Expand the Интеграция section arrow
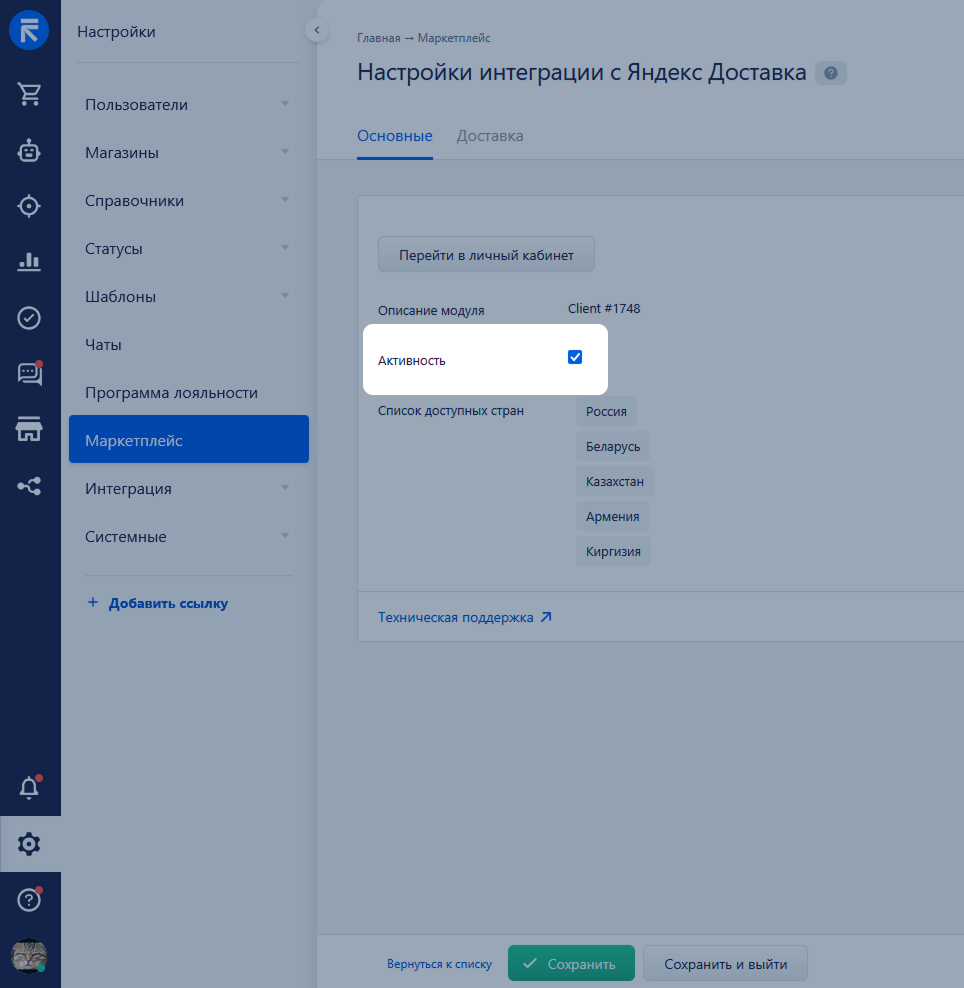 pos(285,488)
